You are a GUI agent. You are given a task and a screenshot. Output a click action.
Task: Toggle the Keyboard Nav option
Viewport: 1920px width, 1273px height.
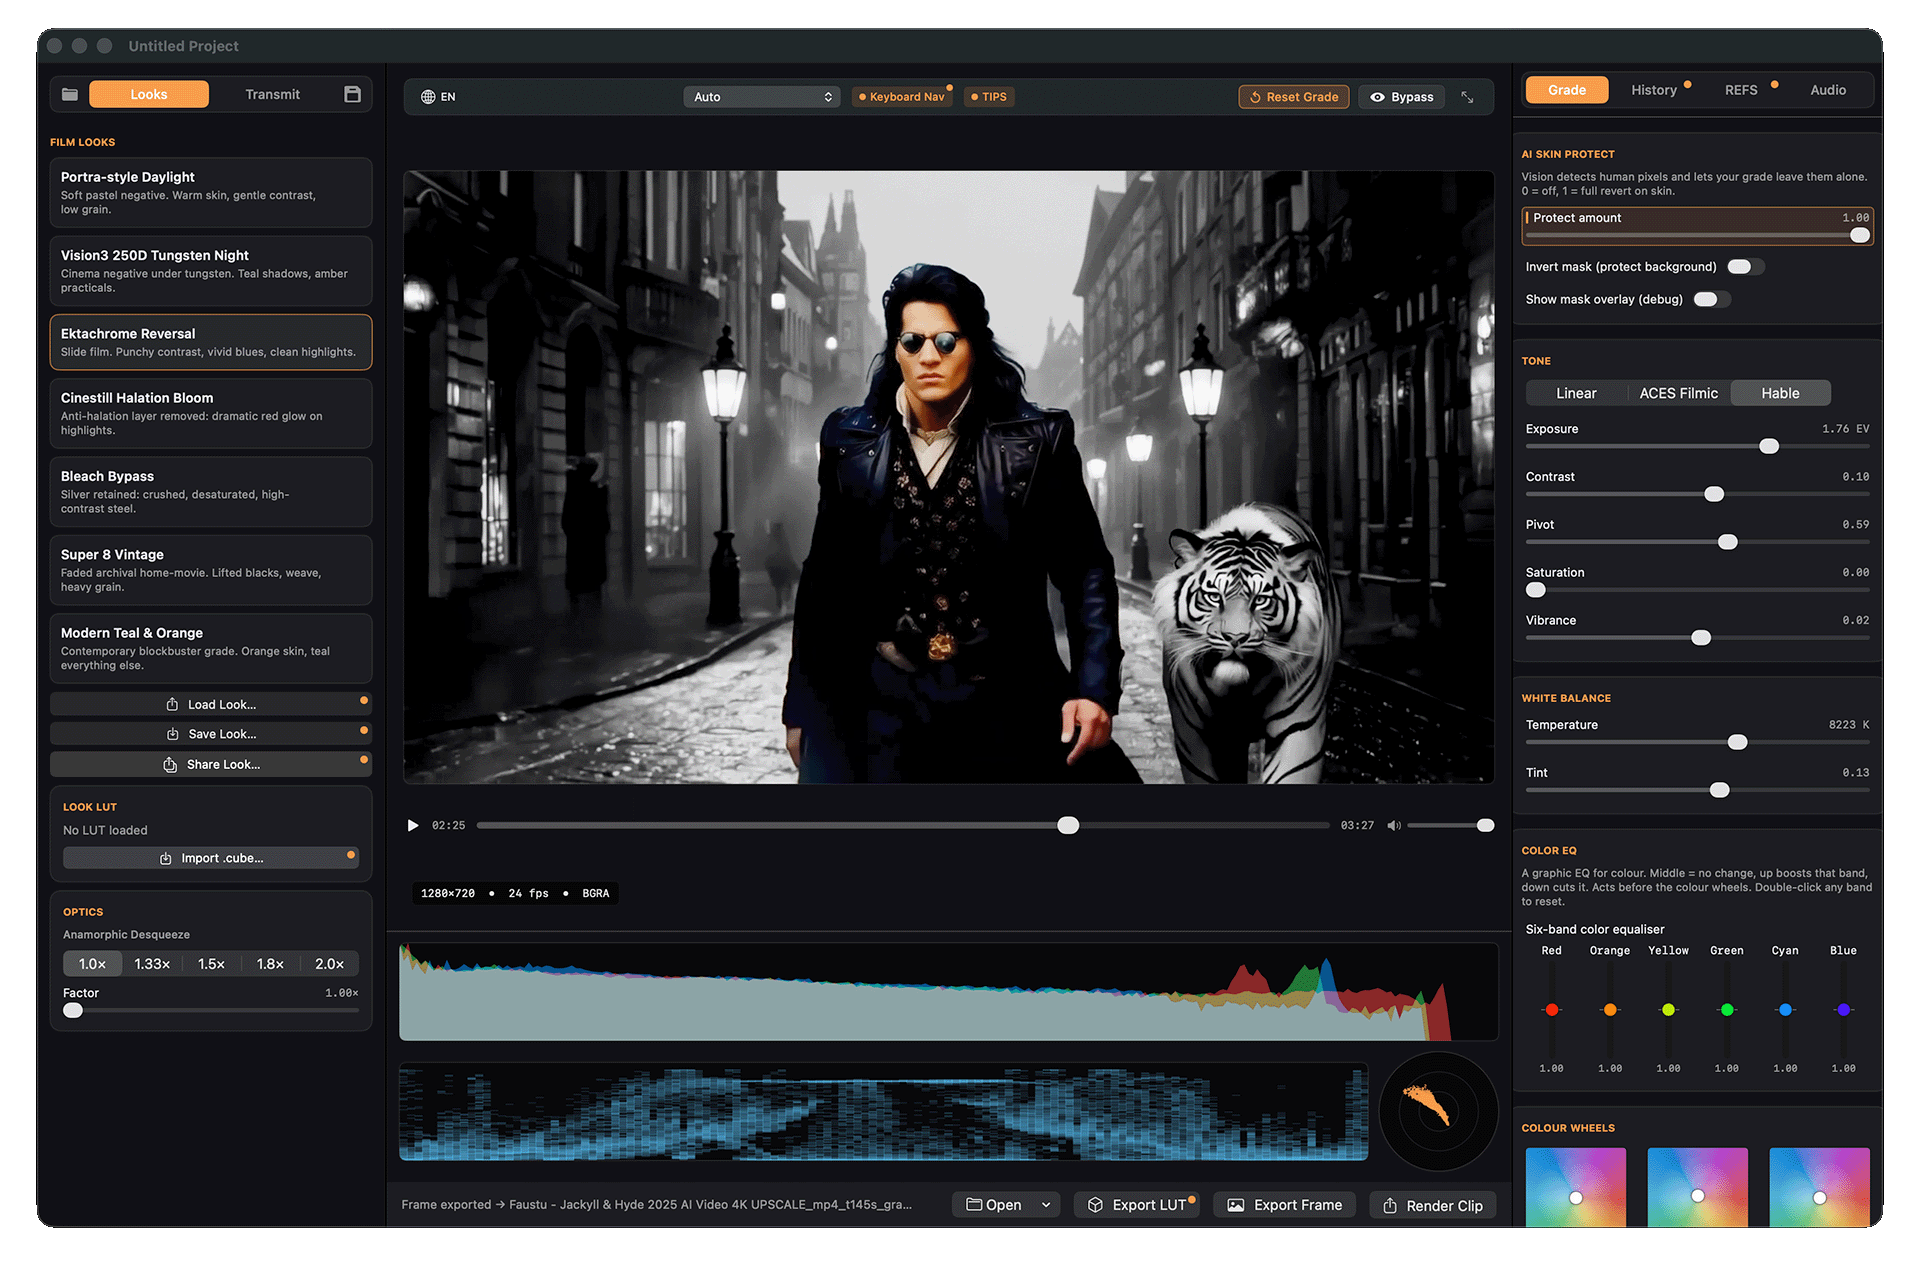(x=902, y=97)
